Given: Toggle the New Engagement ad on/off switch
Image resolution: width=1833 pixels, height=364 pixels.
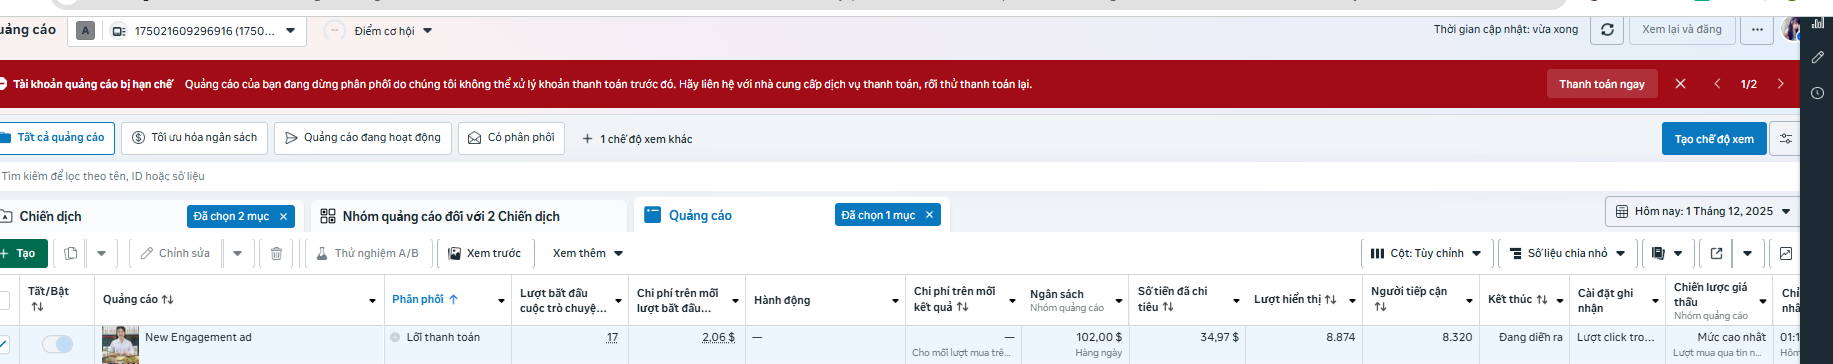Looking at the screenshot, I should [58, 344].
